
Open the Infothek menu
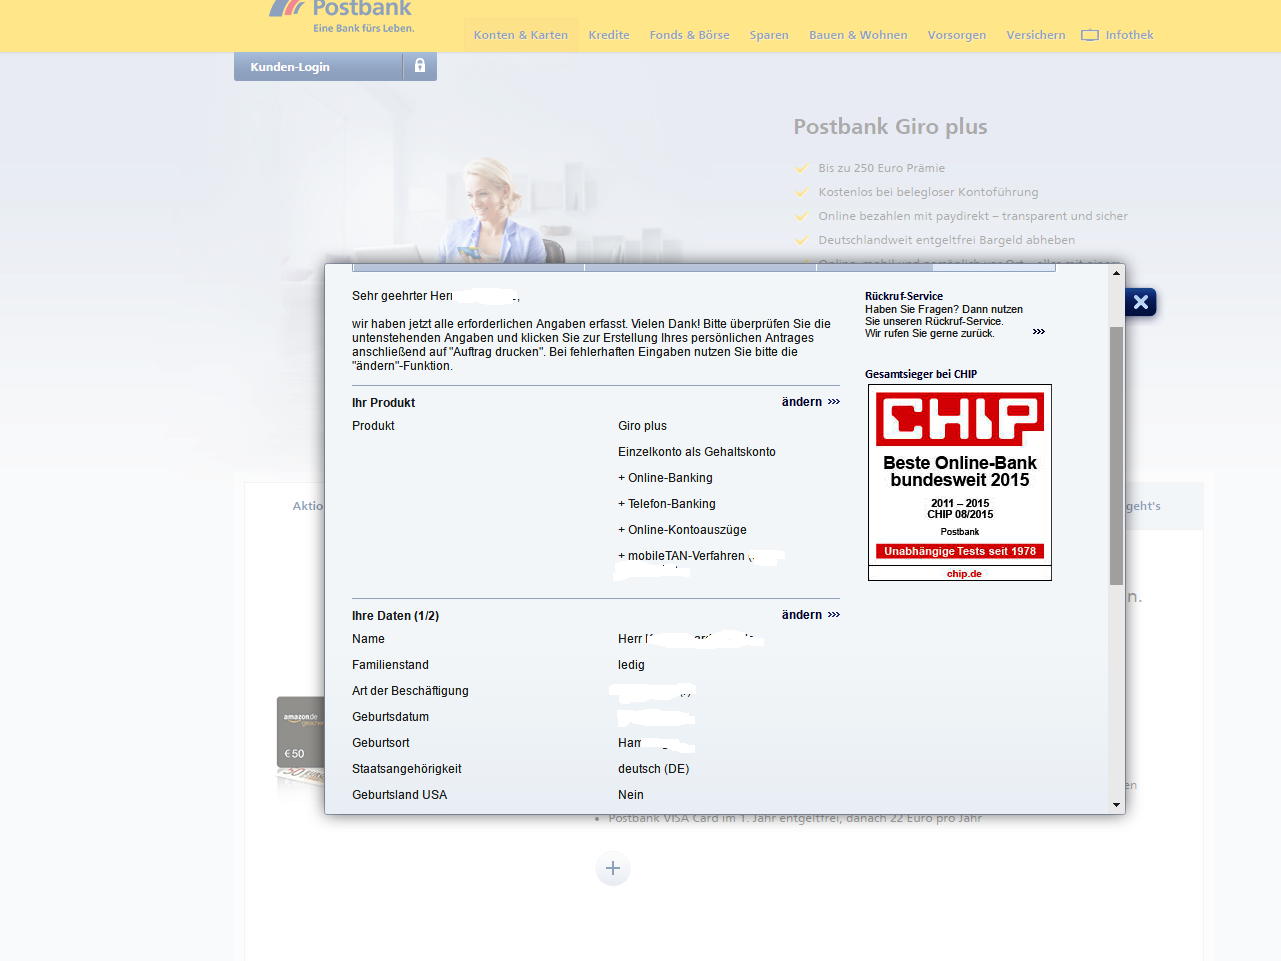[1129, 35]
